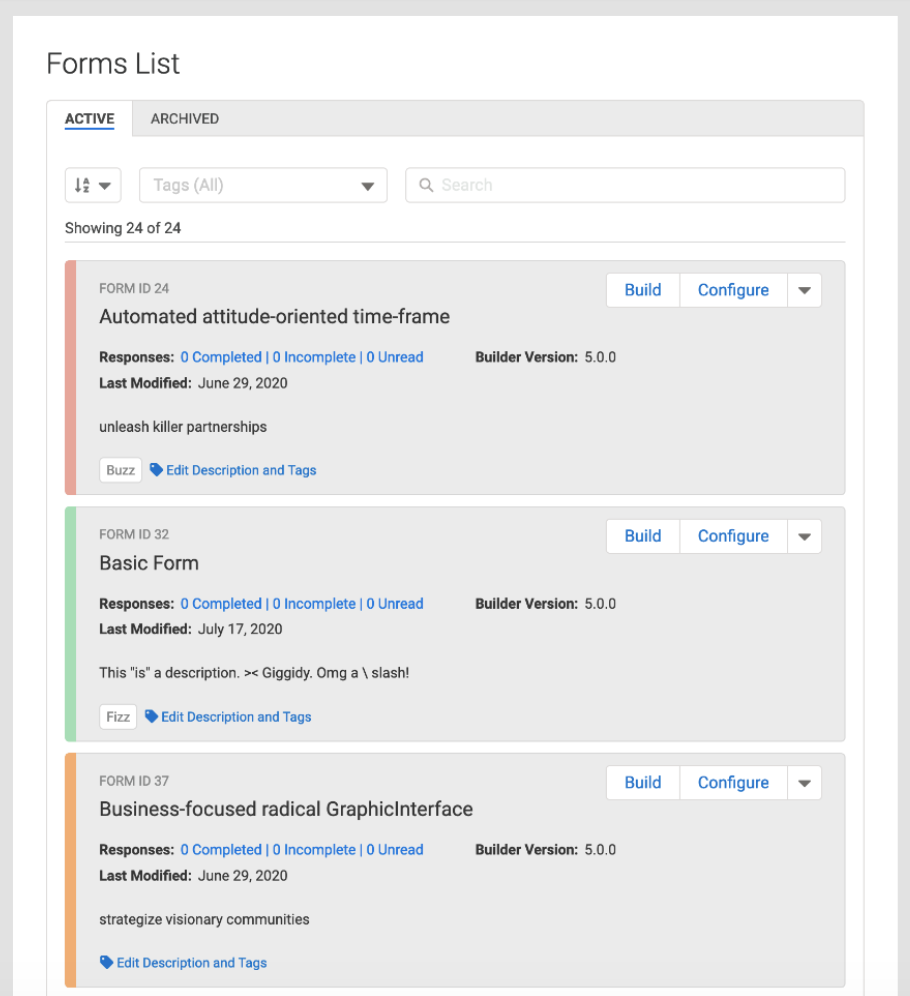The width and height of the screenshot is (910, 996).
Task: Click tag icon on Automated attitude-oriented form
Action: pyautogui.click(x=156, y=469)
